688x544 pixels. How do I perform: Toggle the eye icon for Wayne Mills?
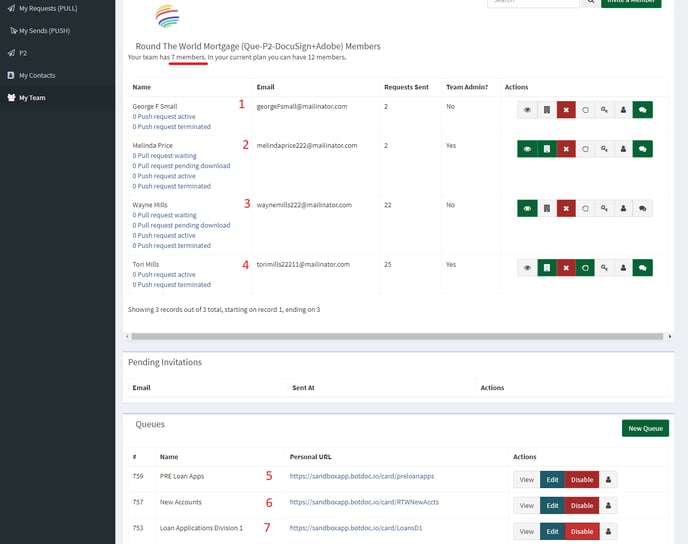[527, 208]
